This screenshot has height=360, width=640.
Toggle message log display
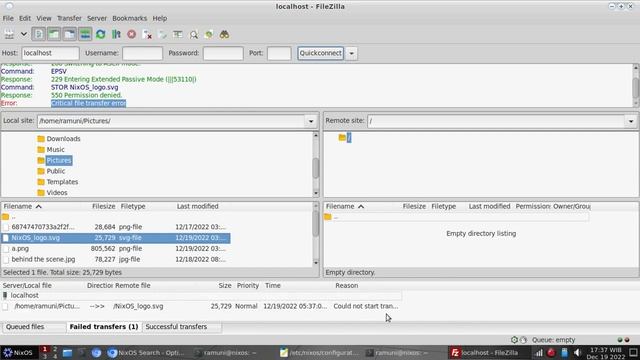tap(38, 34)
